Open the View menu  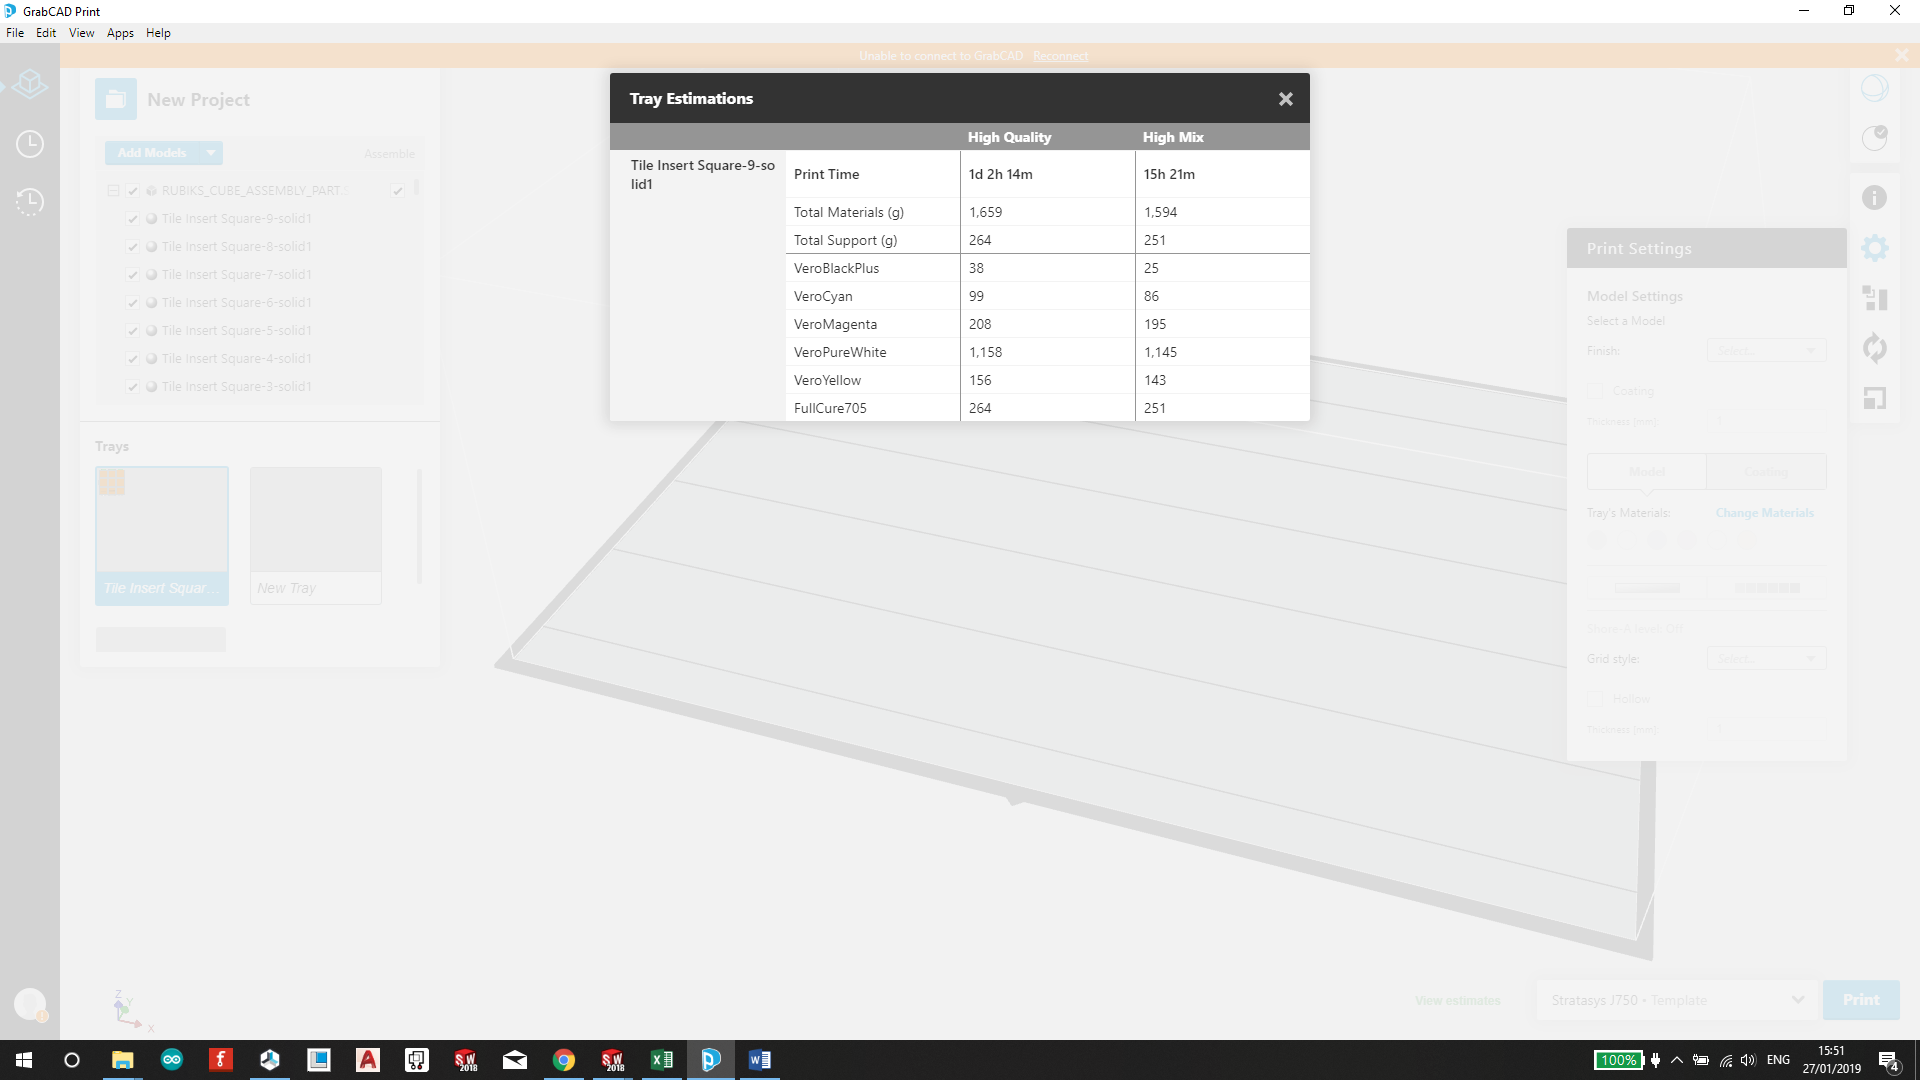[81, 33]
